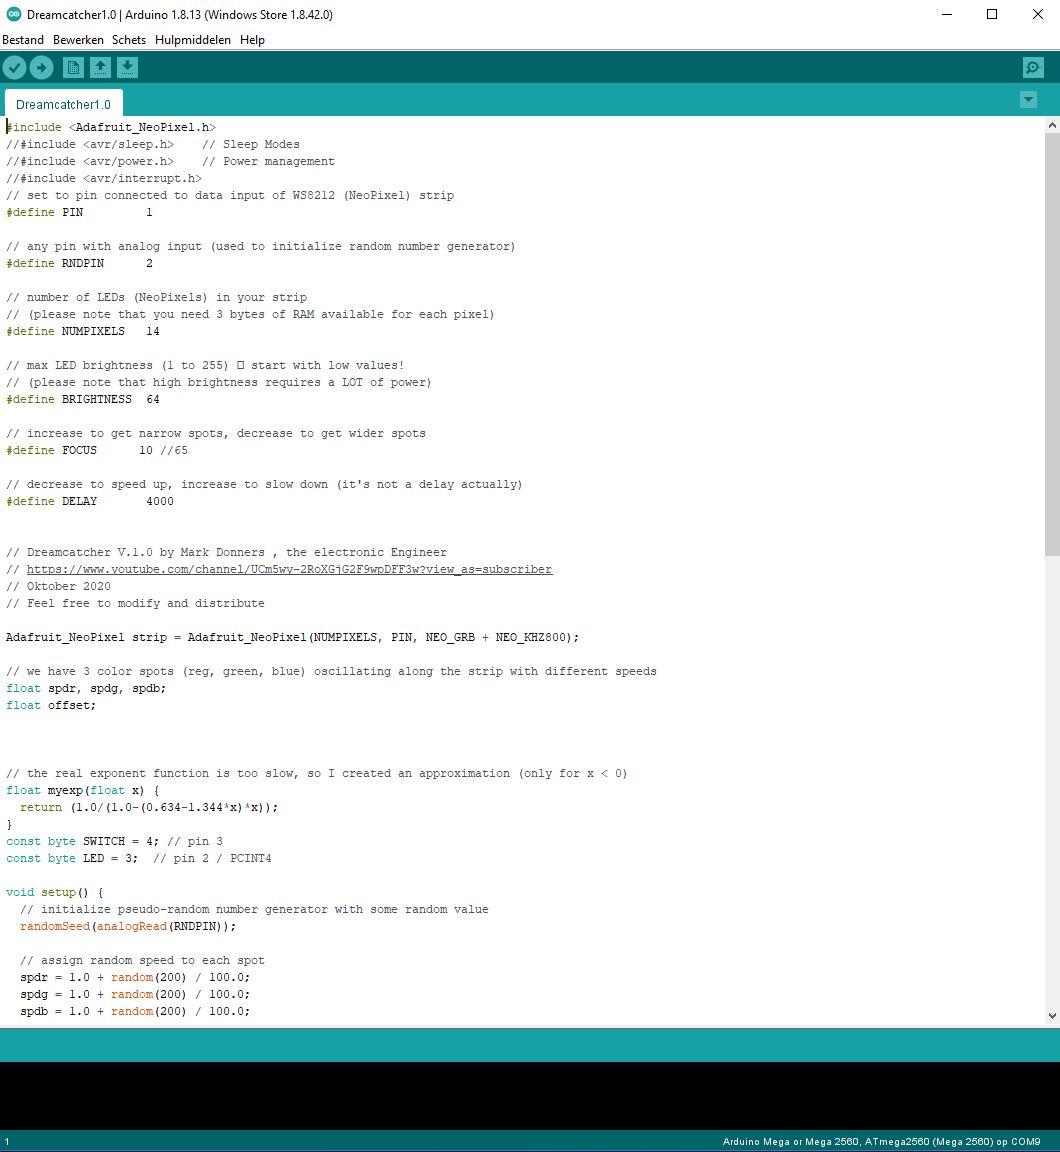Open the Help menu
Viewport: 1060px width, 1152px height.
click(x=252, y=40)
